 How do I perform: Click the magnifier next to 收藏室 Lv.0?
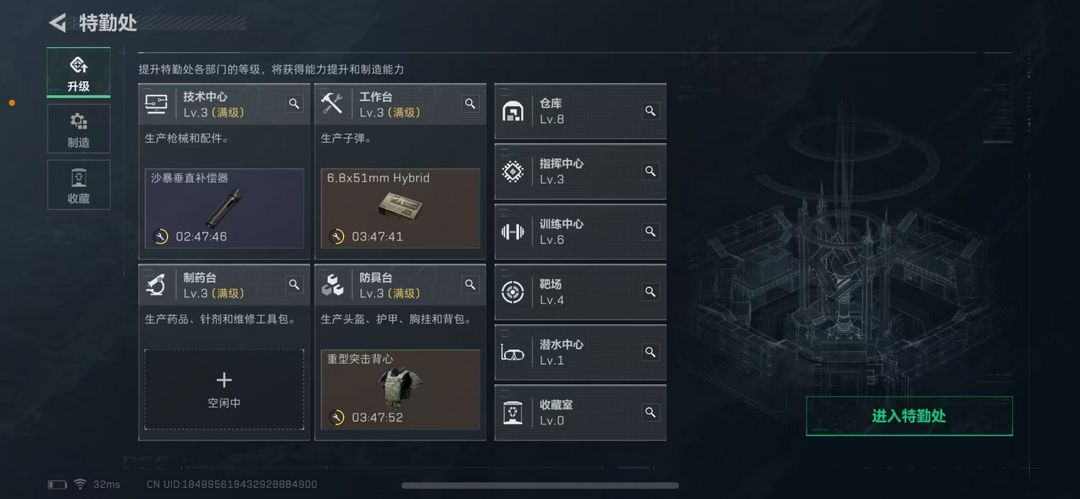coord(650,412)
